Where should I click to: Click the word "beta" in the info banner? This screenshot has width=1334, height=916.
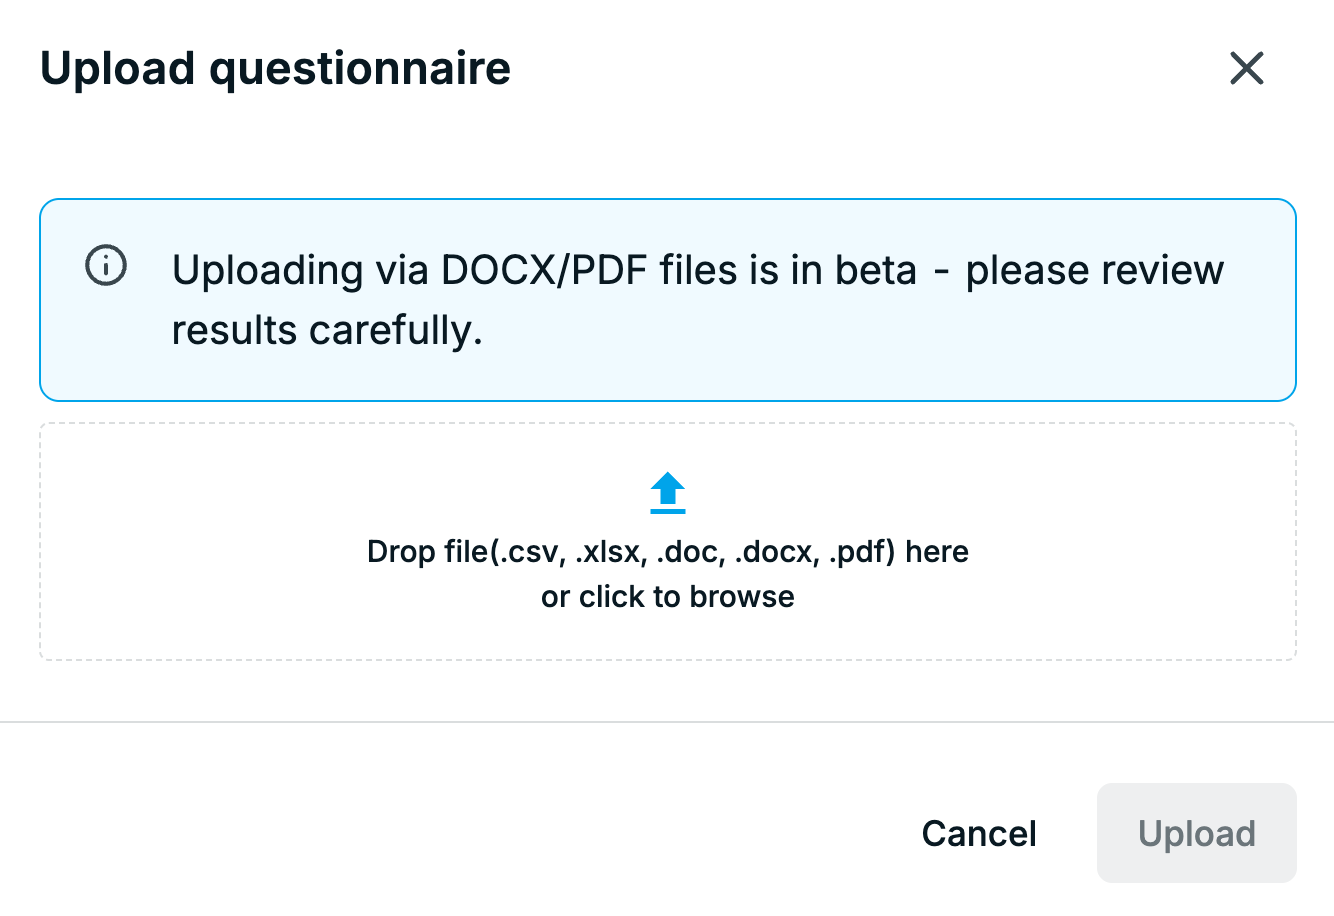tap(876, 270)
